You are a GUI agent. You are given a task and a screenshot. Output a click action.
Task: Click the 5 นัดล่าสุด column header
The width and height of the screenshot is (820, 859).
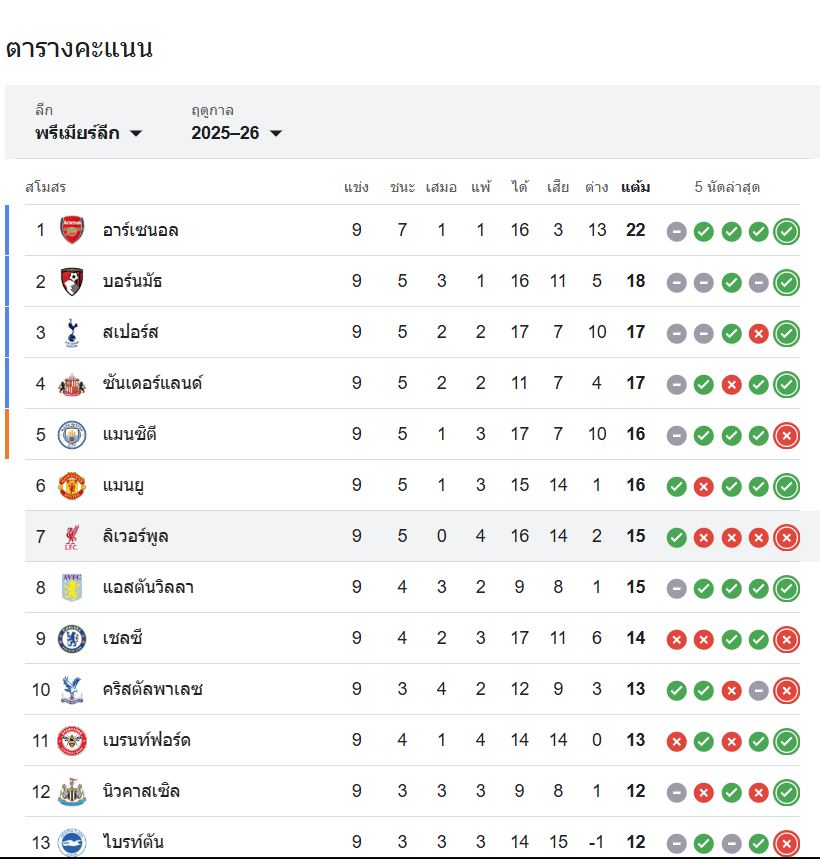[x=733, y=187]
